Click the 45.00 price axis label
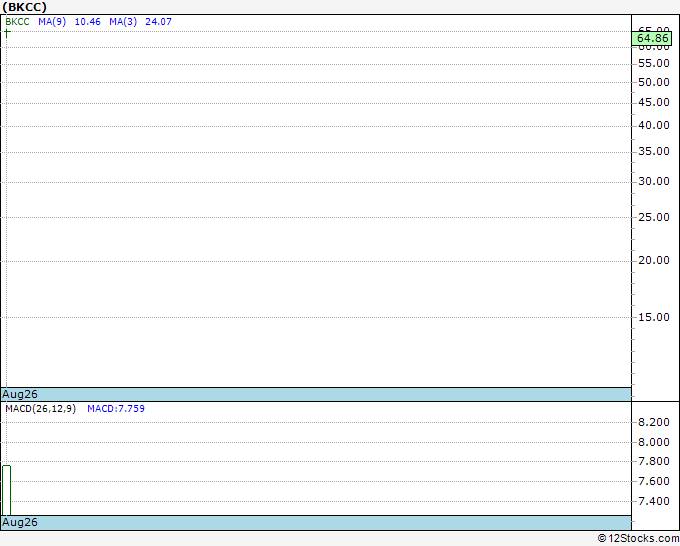 pos(654,102)
